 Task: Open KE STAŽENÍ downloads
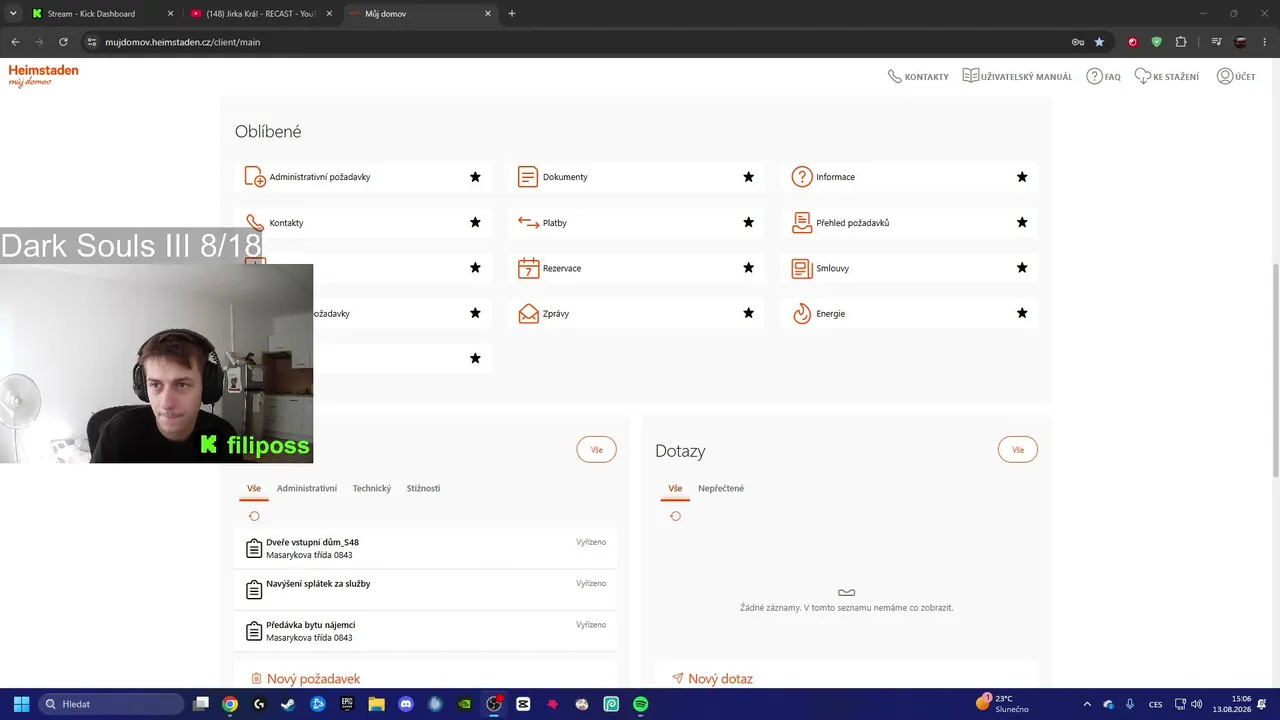point(1166,77)
